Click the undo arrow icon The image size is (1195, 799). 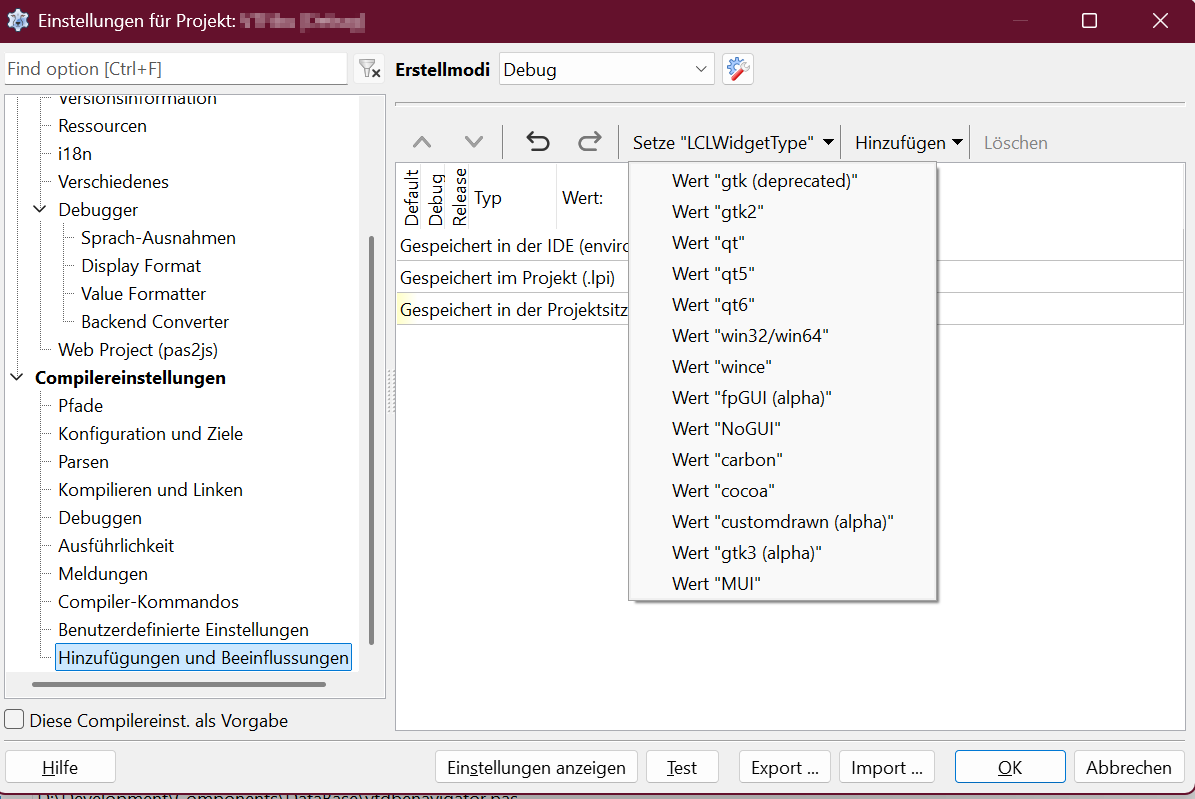point(537,143)
